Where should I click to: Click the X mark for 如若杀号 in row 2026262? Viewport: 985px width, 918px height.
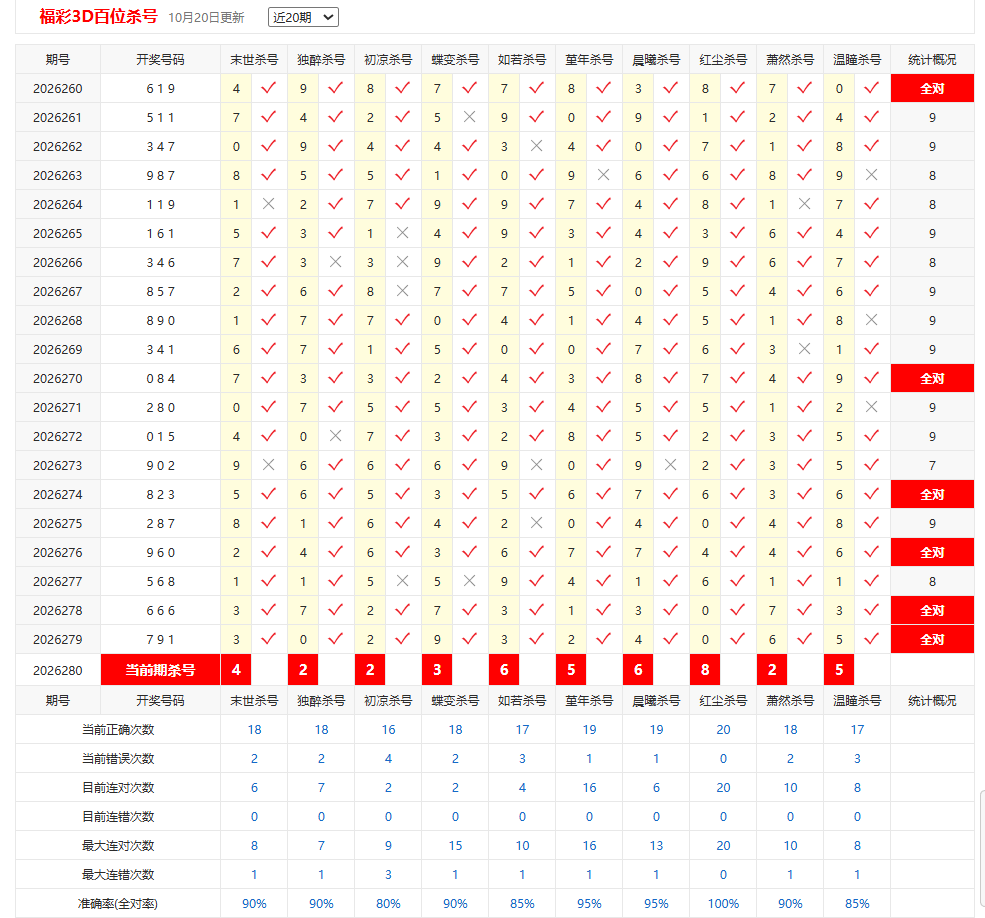[536, 146]
